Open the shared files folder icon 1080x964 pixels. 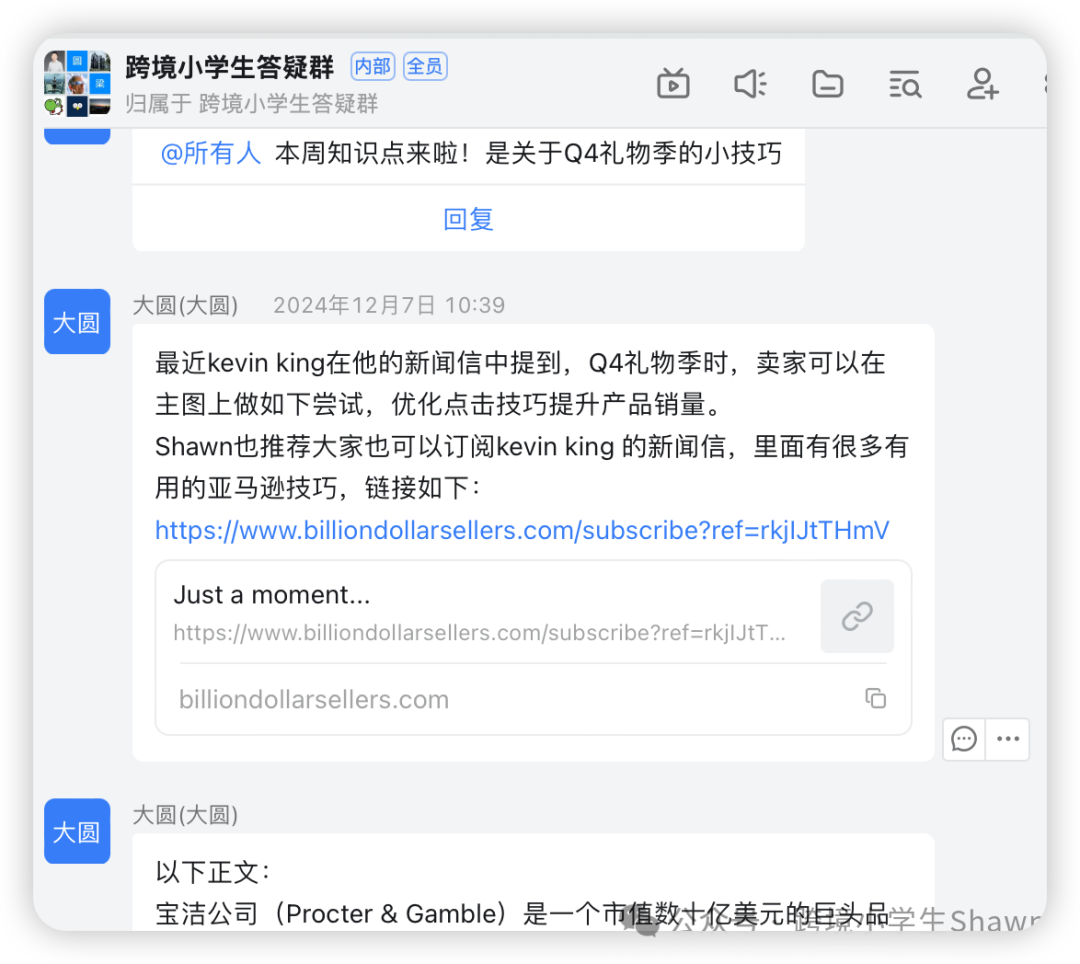827,84
